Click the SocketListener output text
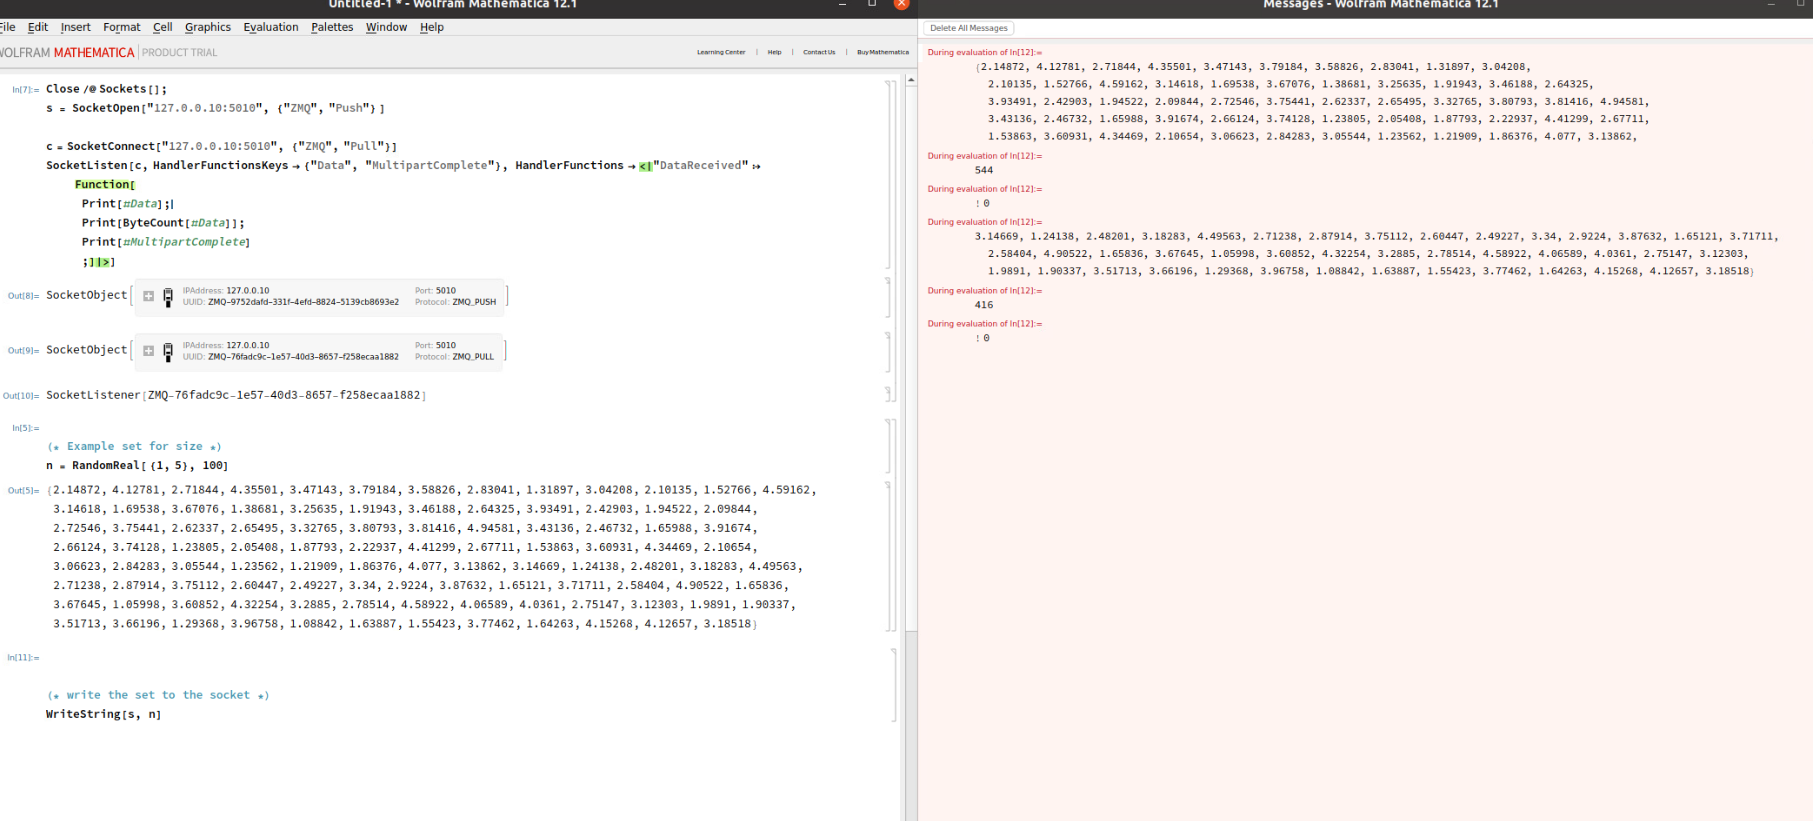 [236, 395]
